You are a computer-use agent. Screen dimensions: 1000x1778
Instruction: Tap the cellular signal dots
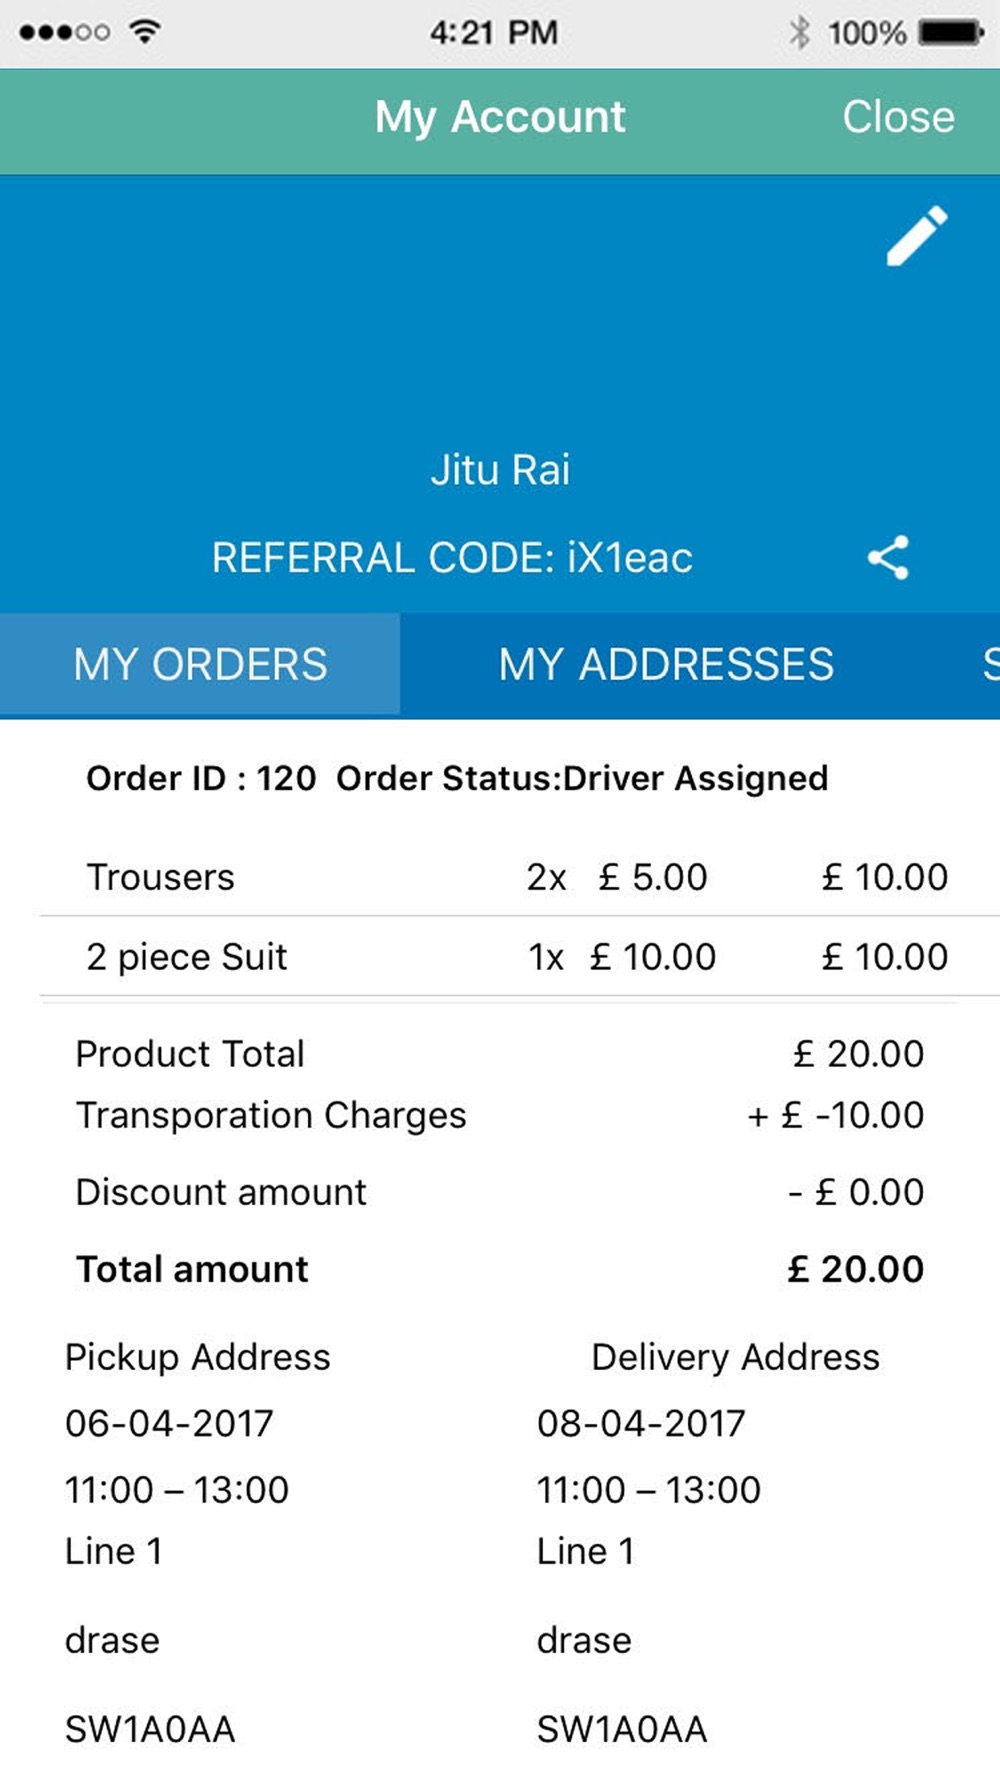65,33
